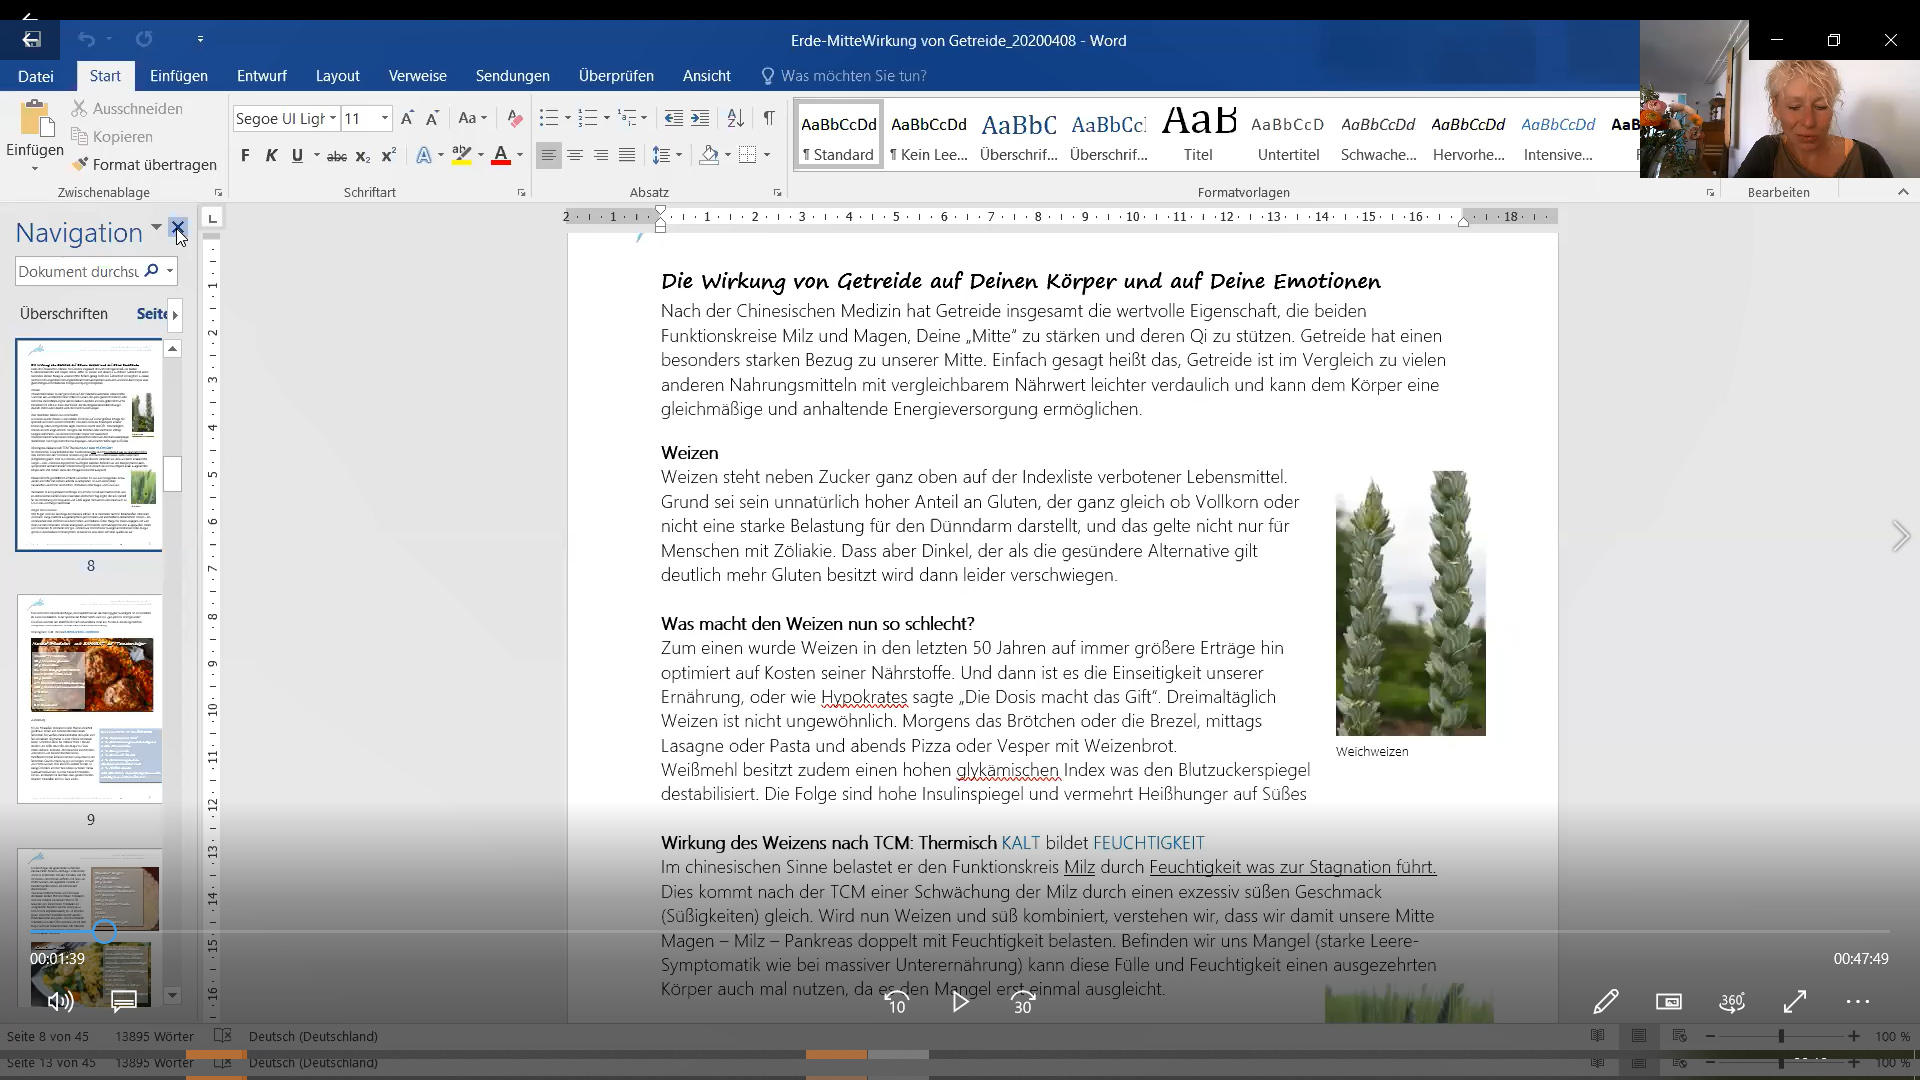Open search options dropdown in Navigation box
This screenshot has width=1920, height=1080.
(x=170, y=271)
